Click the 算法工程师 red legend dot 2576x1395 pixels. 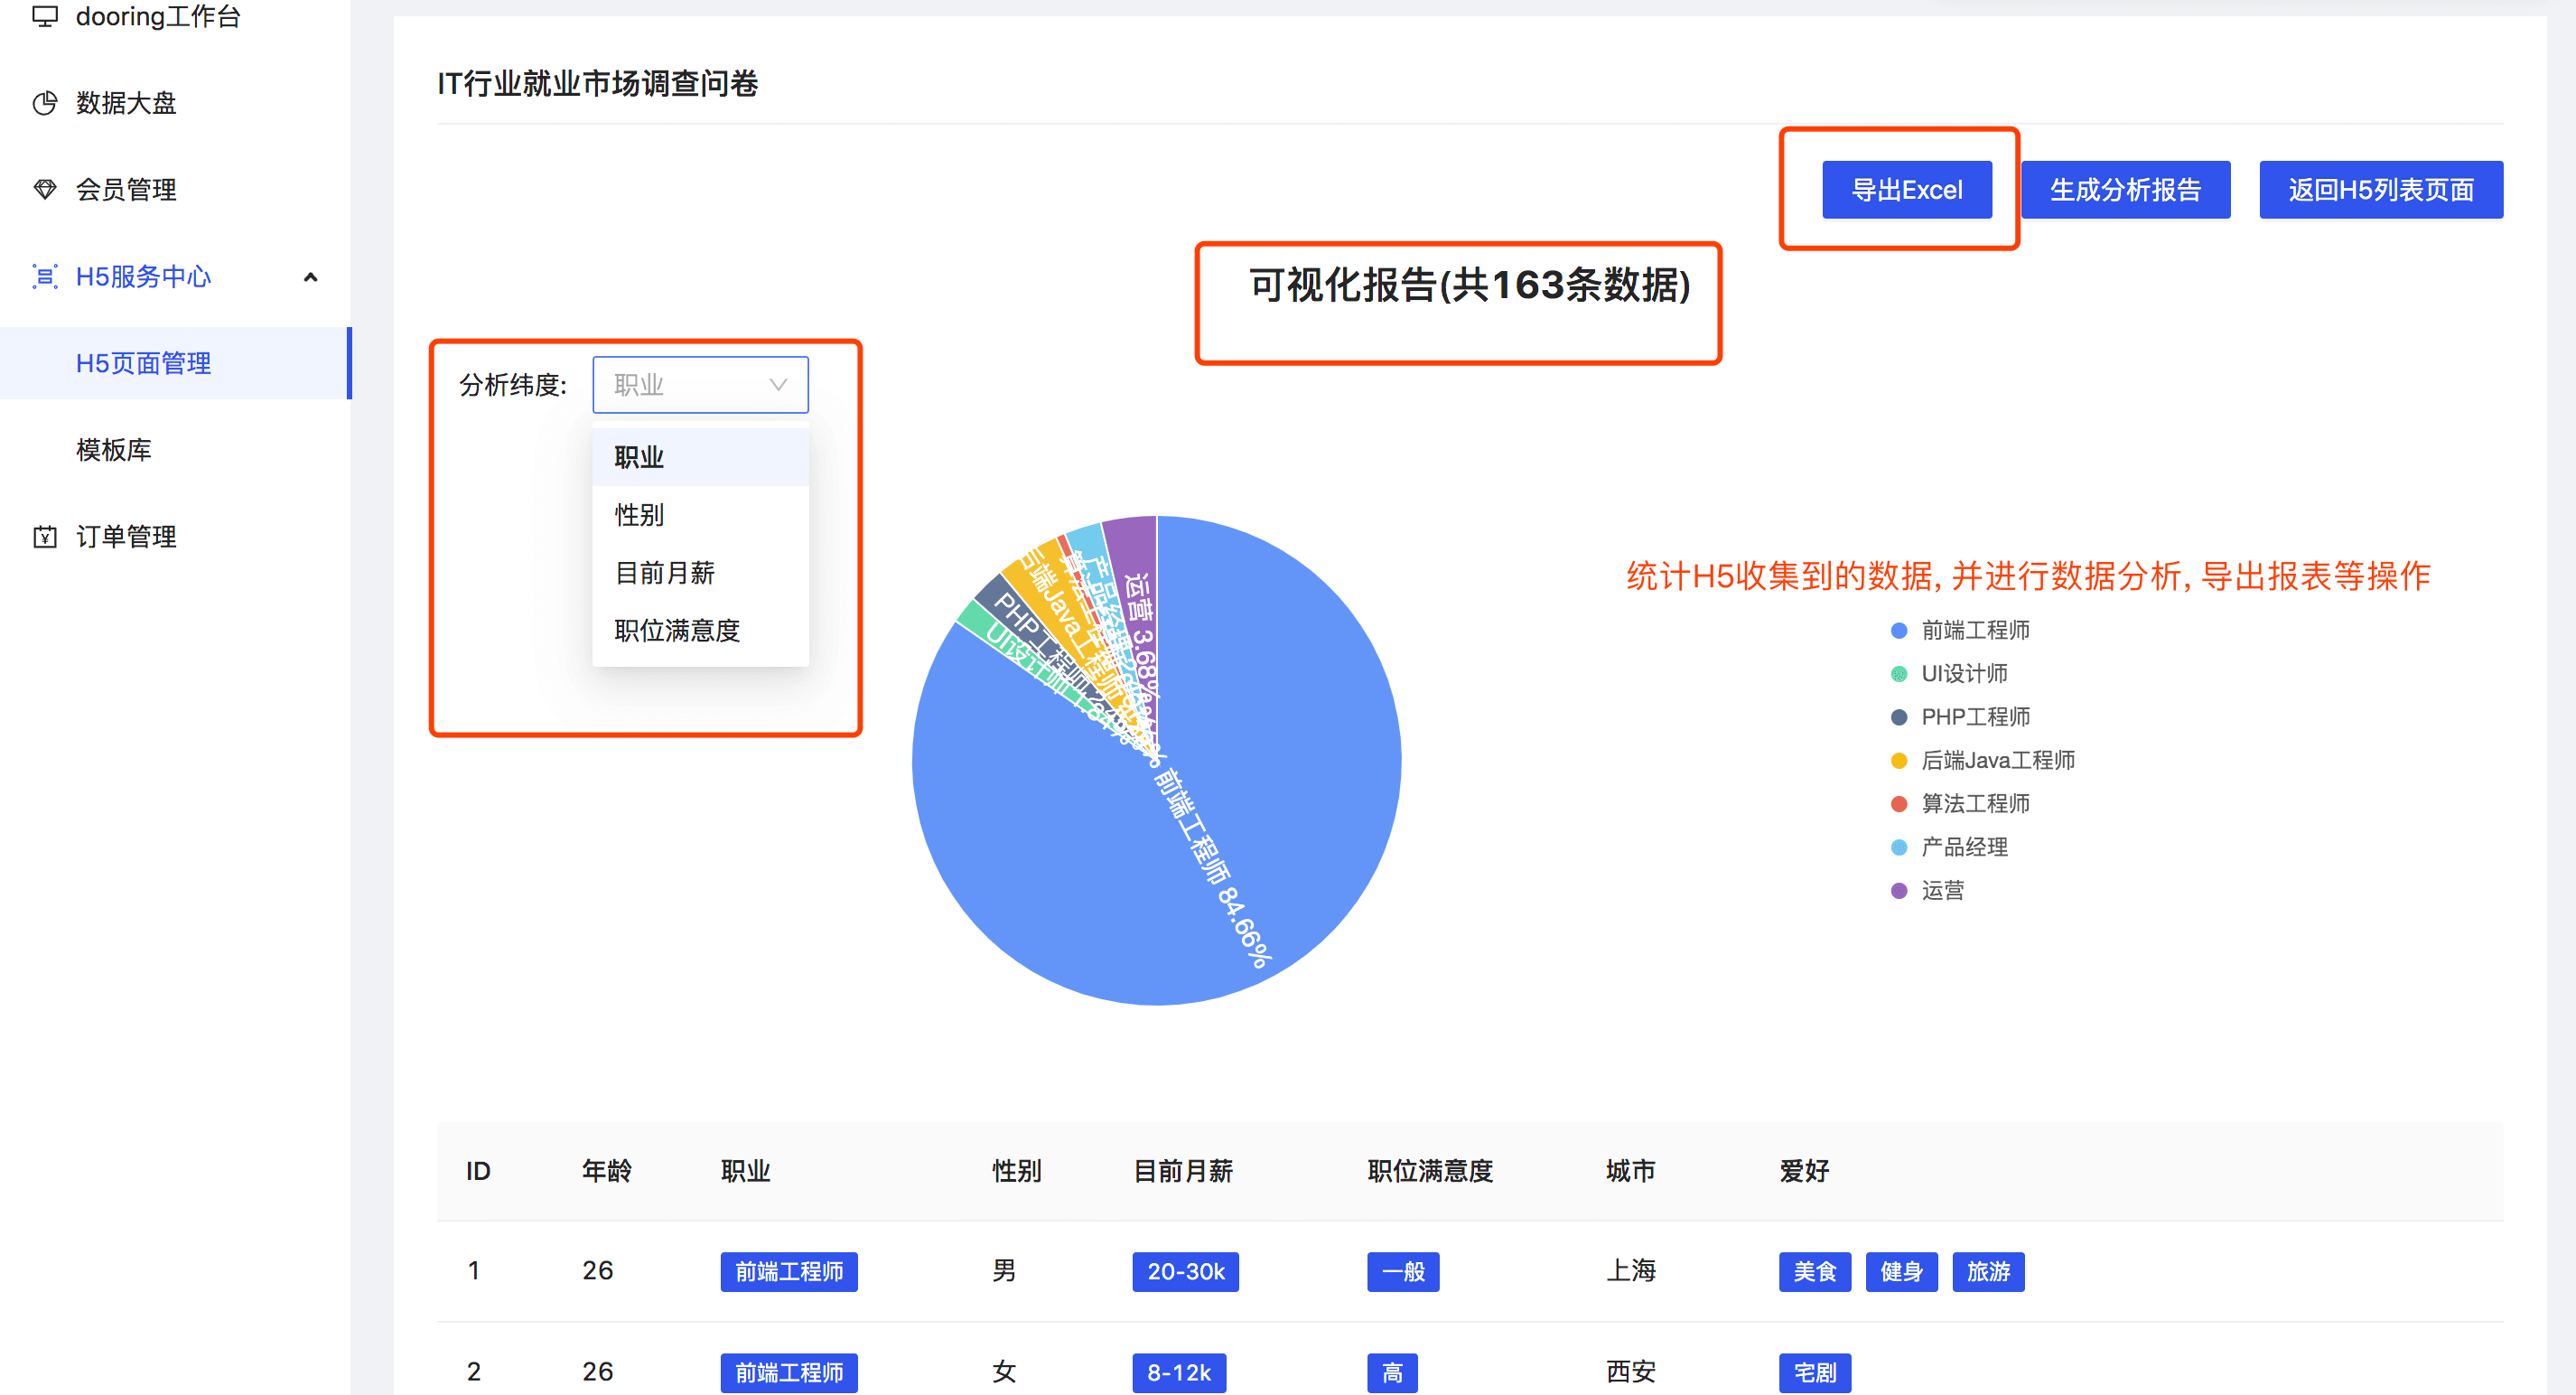pos(1899,804)
